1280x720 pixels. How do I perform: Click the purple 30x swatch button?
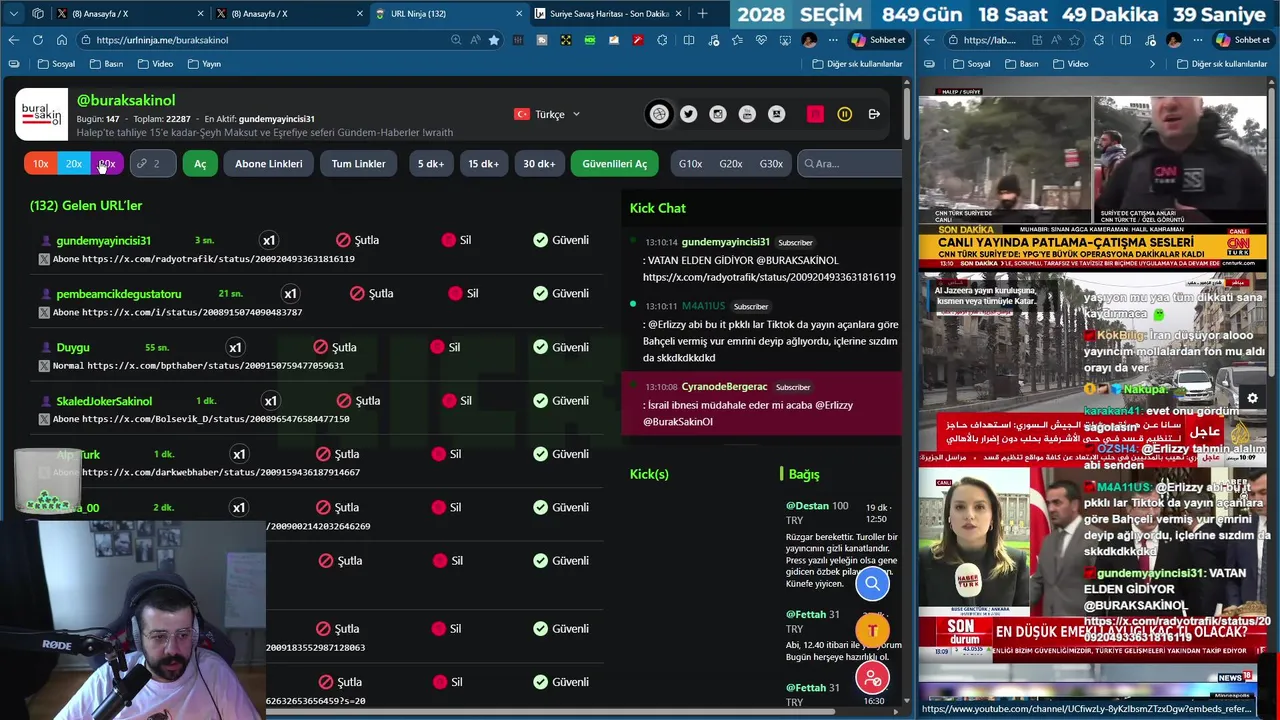(107, 164)
